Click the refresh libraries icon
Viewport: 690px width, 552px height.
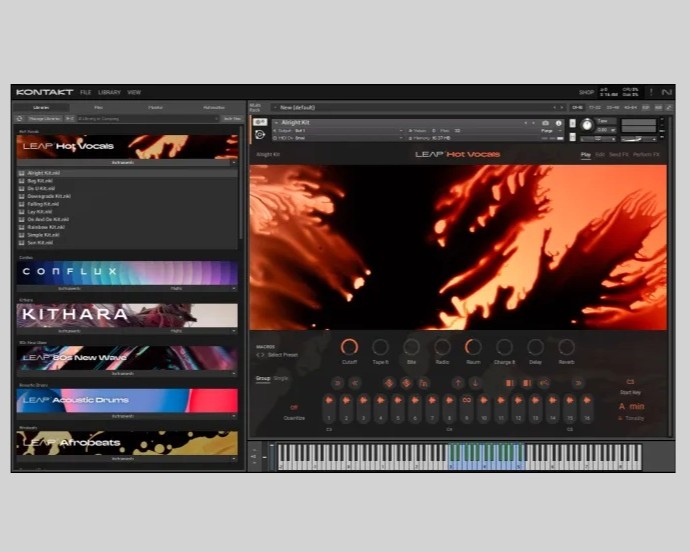coord(20,118)
